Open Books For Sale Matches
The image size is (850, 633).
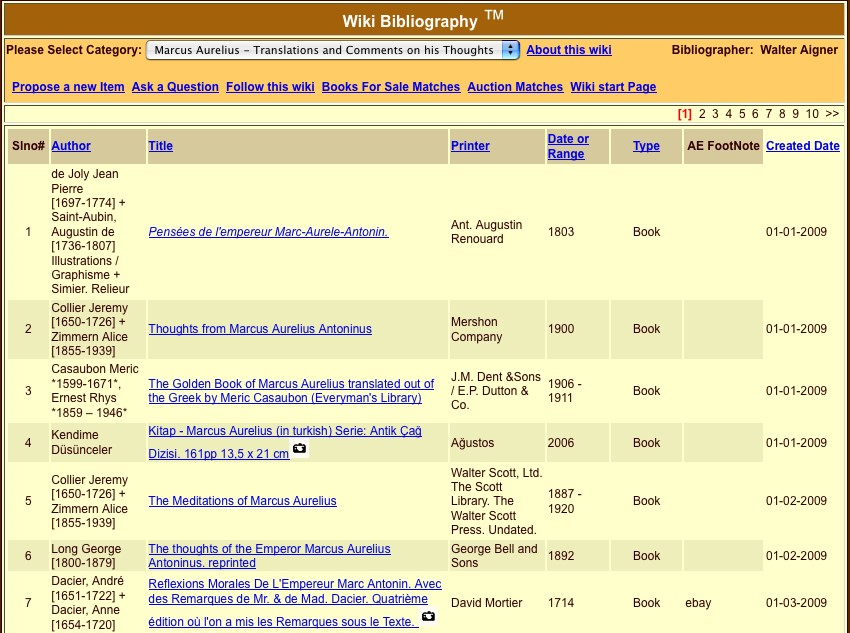(x=391, y=87)
